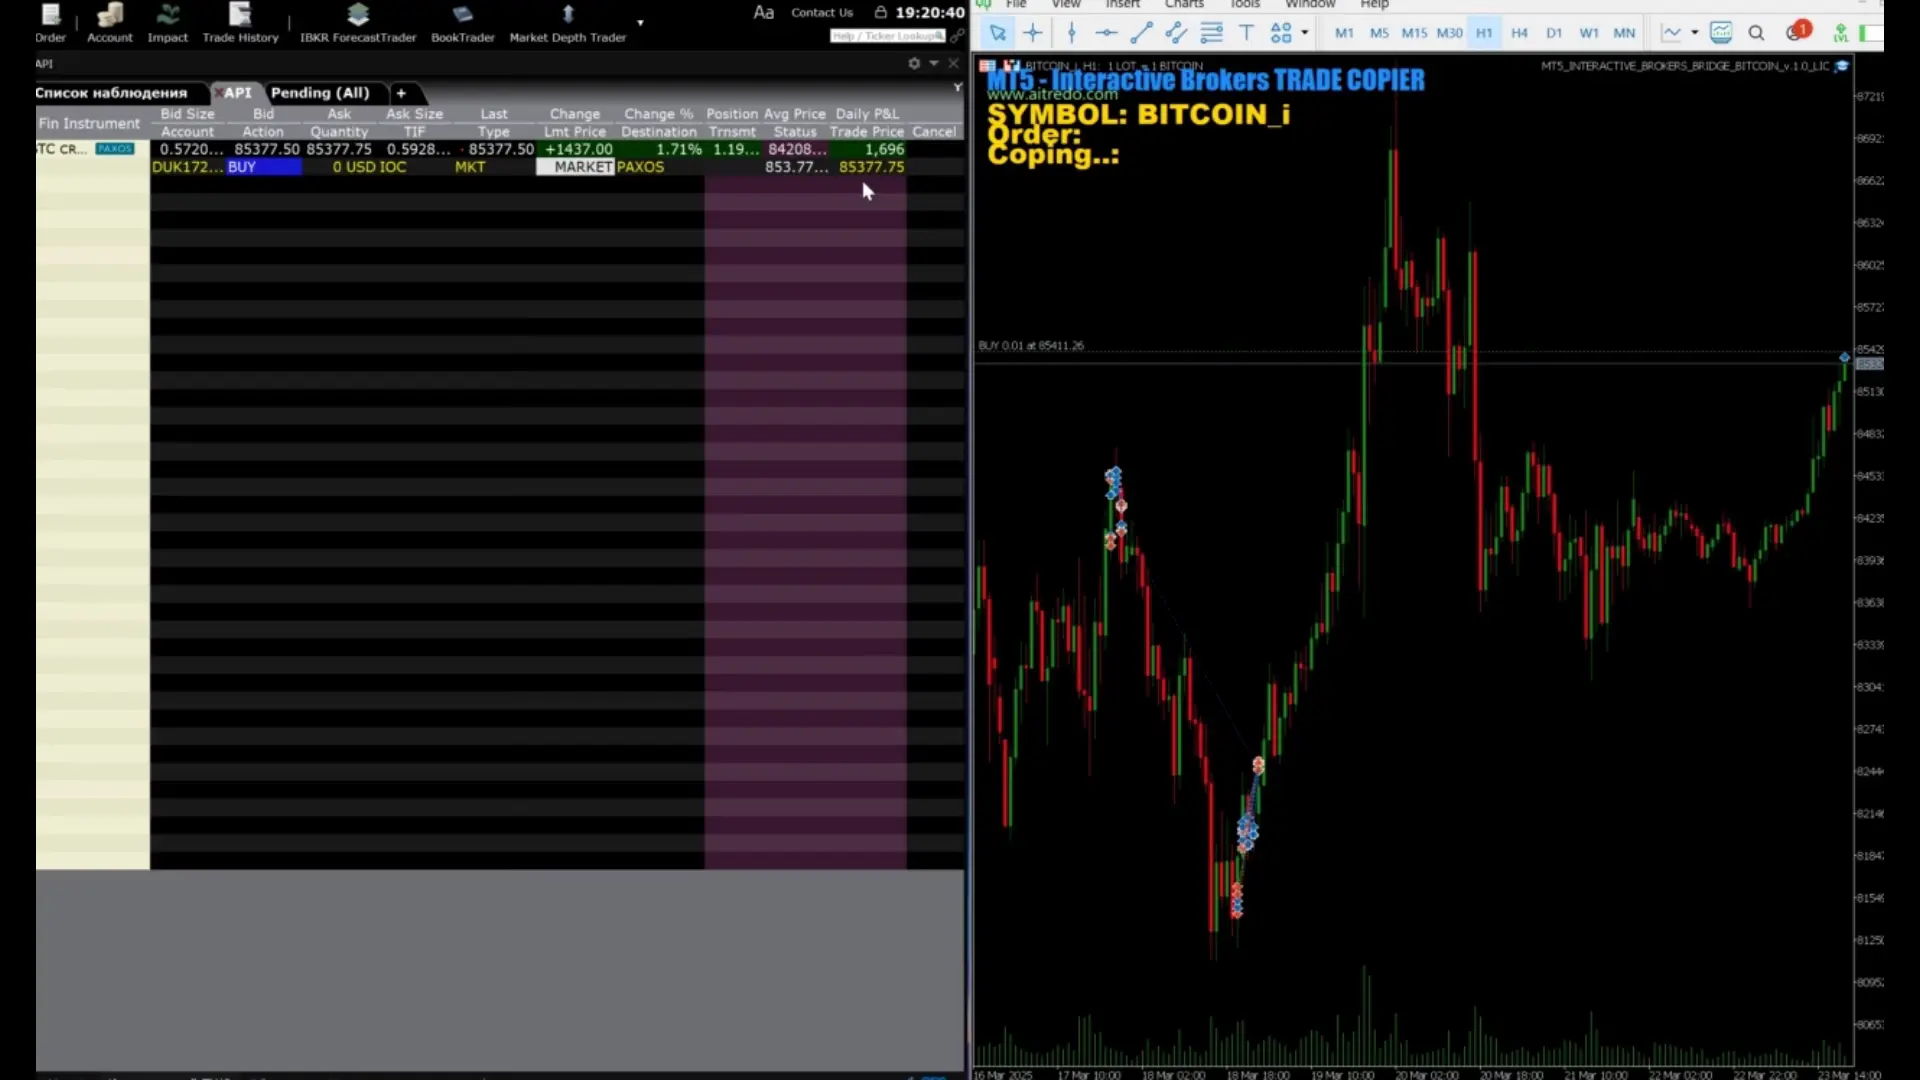This screenshot has width=1920, height=1080.
Task: Switch chart to M5 timeframe
Action: (x=1379, y=33)
